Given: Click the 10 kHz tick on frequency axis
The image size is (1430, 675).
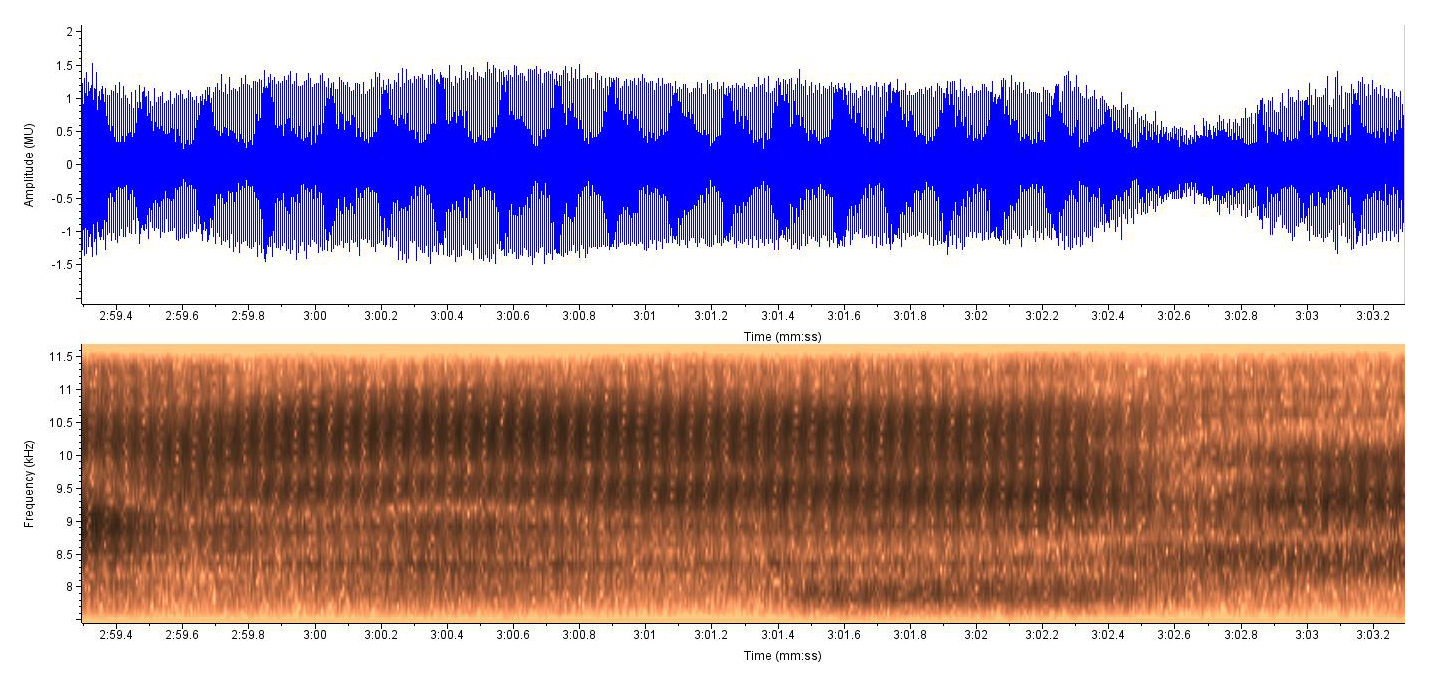Looking at the screenshot, I should pyautogui.click(x=66, y=455).
